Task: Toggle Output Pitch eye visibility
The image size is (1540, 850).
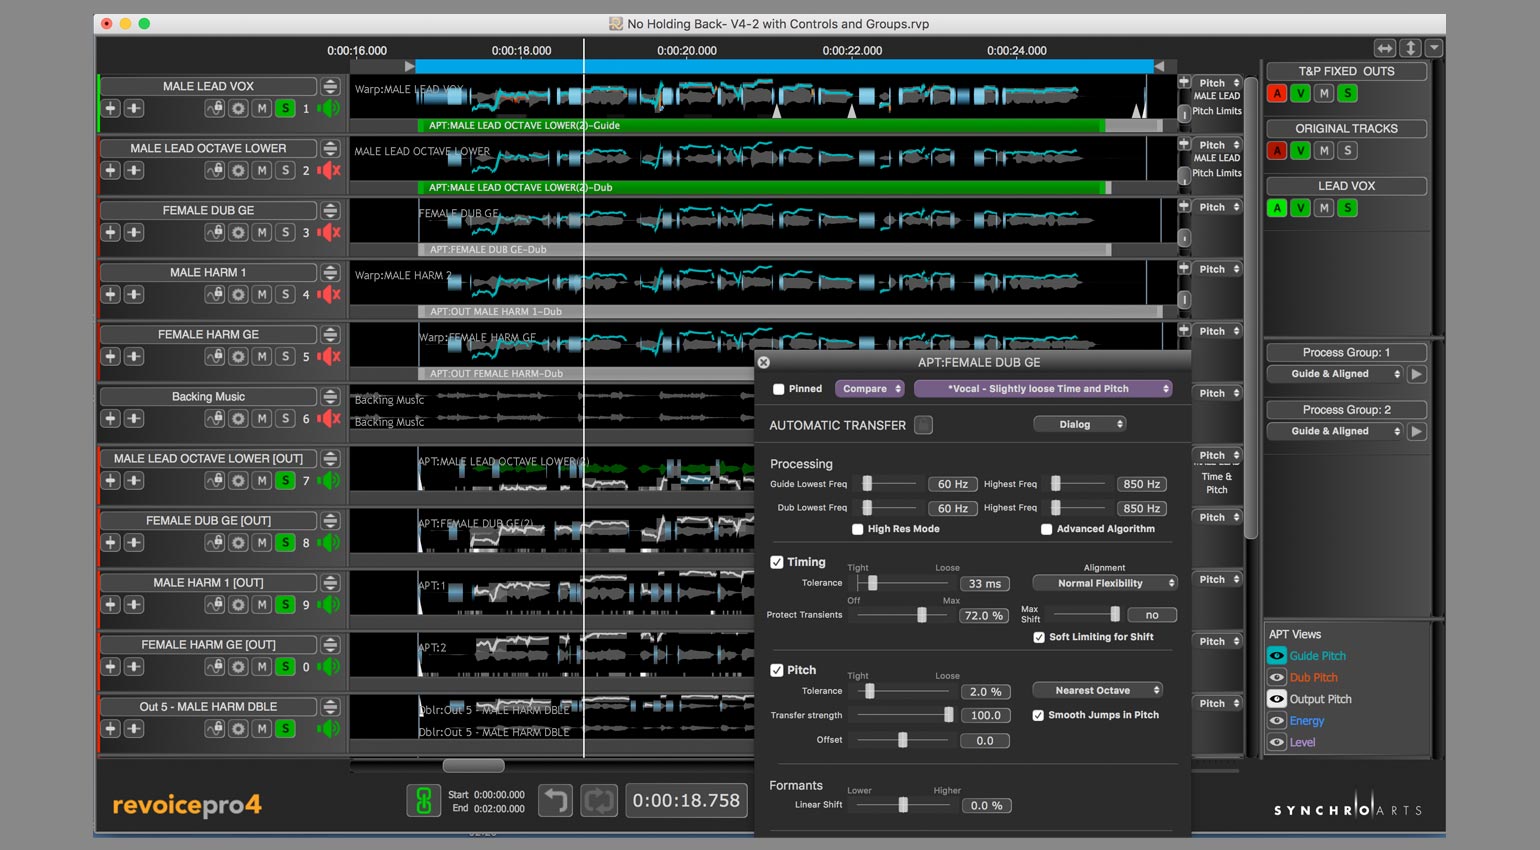Action: click(x=1276, y=699)
